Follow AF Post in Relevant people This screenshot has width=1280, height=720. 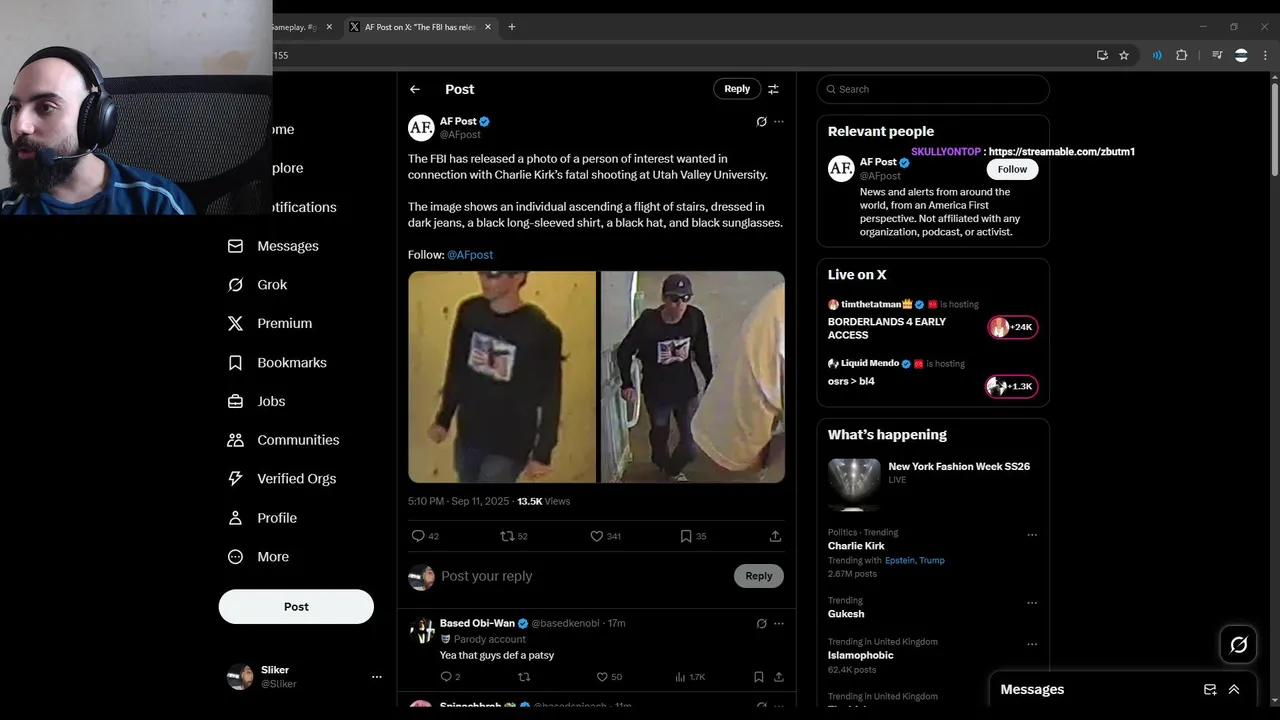click(x=1012, y=169)
